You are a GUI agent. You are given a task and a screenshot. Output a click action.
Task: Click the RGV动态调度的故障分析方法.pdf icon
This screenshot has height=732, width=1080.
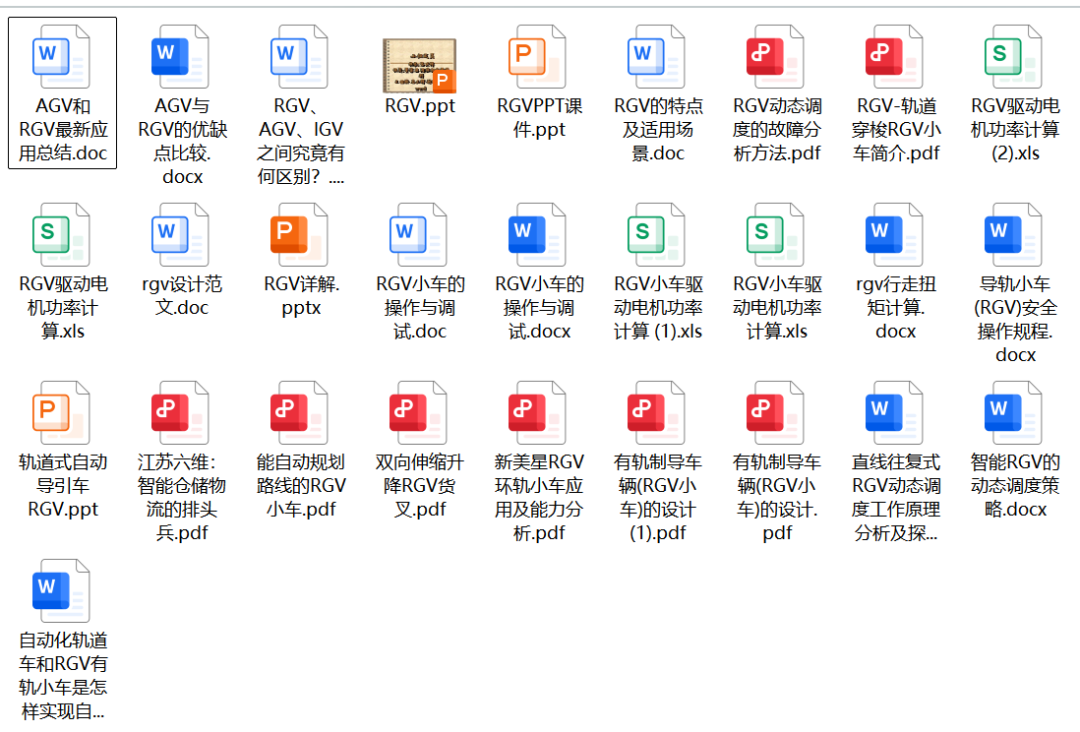pyautogui.click(x=776, y=57)
